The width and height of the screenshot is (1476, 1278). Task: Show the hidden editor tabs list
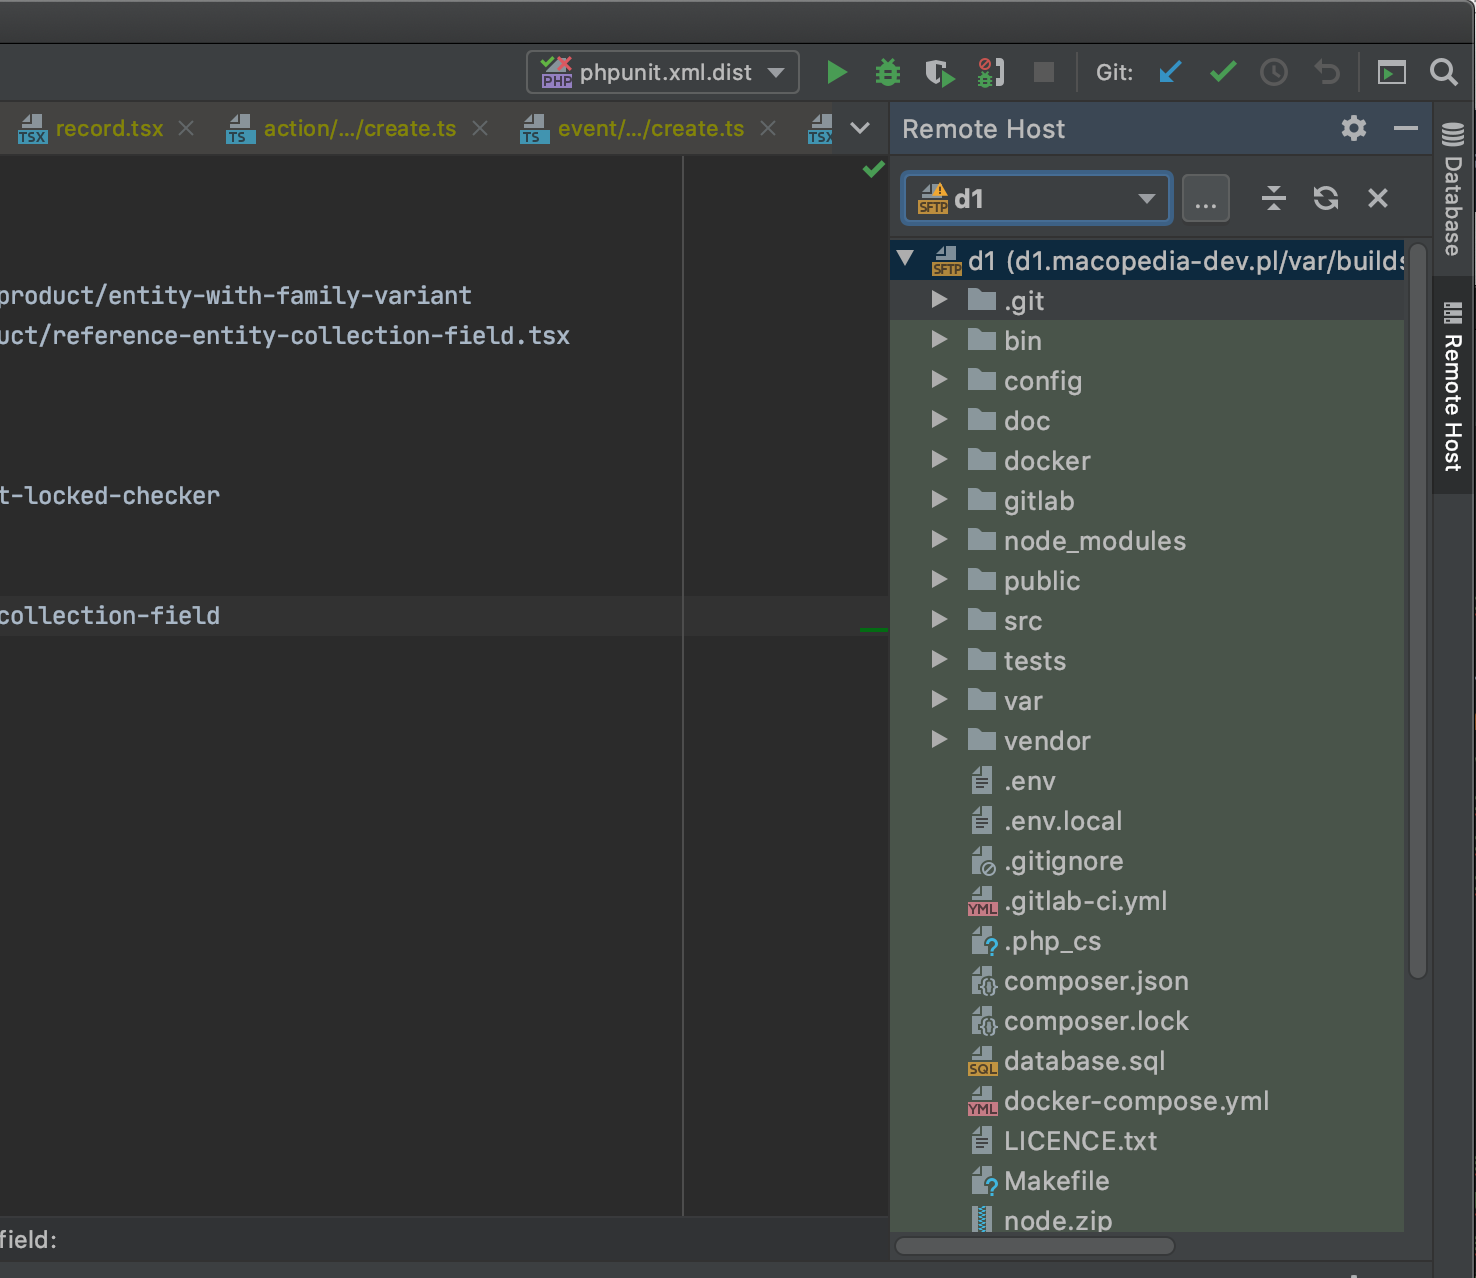click(x=860, y=129)
